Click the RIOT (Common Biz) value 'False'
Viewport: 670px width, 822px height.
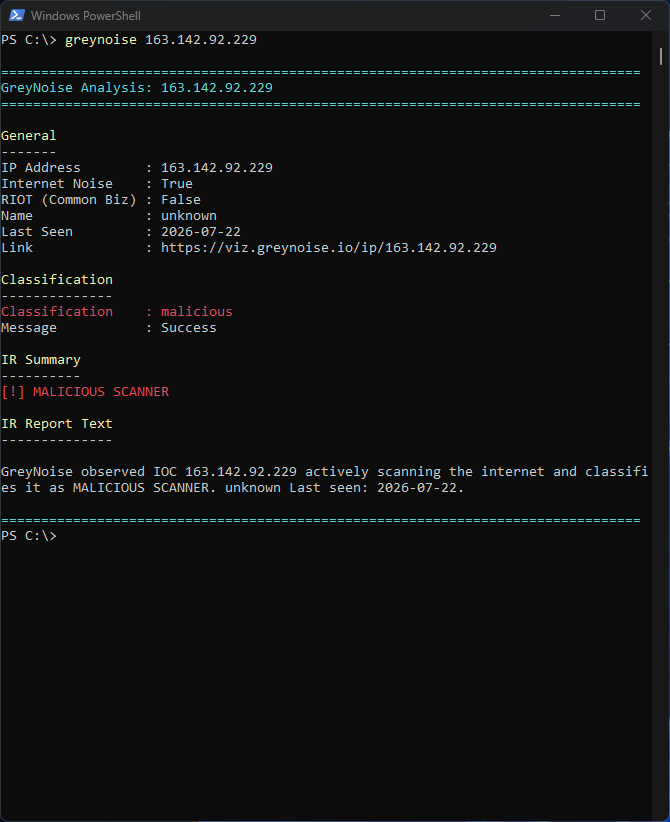pyautogui.click(x=181, y=200)
